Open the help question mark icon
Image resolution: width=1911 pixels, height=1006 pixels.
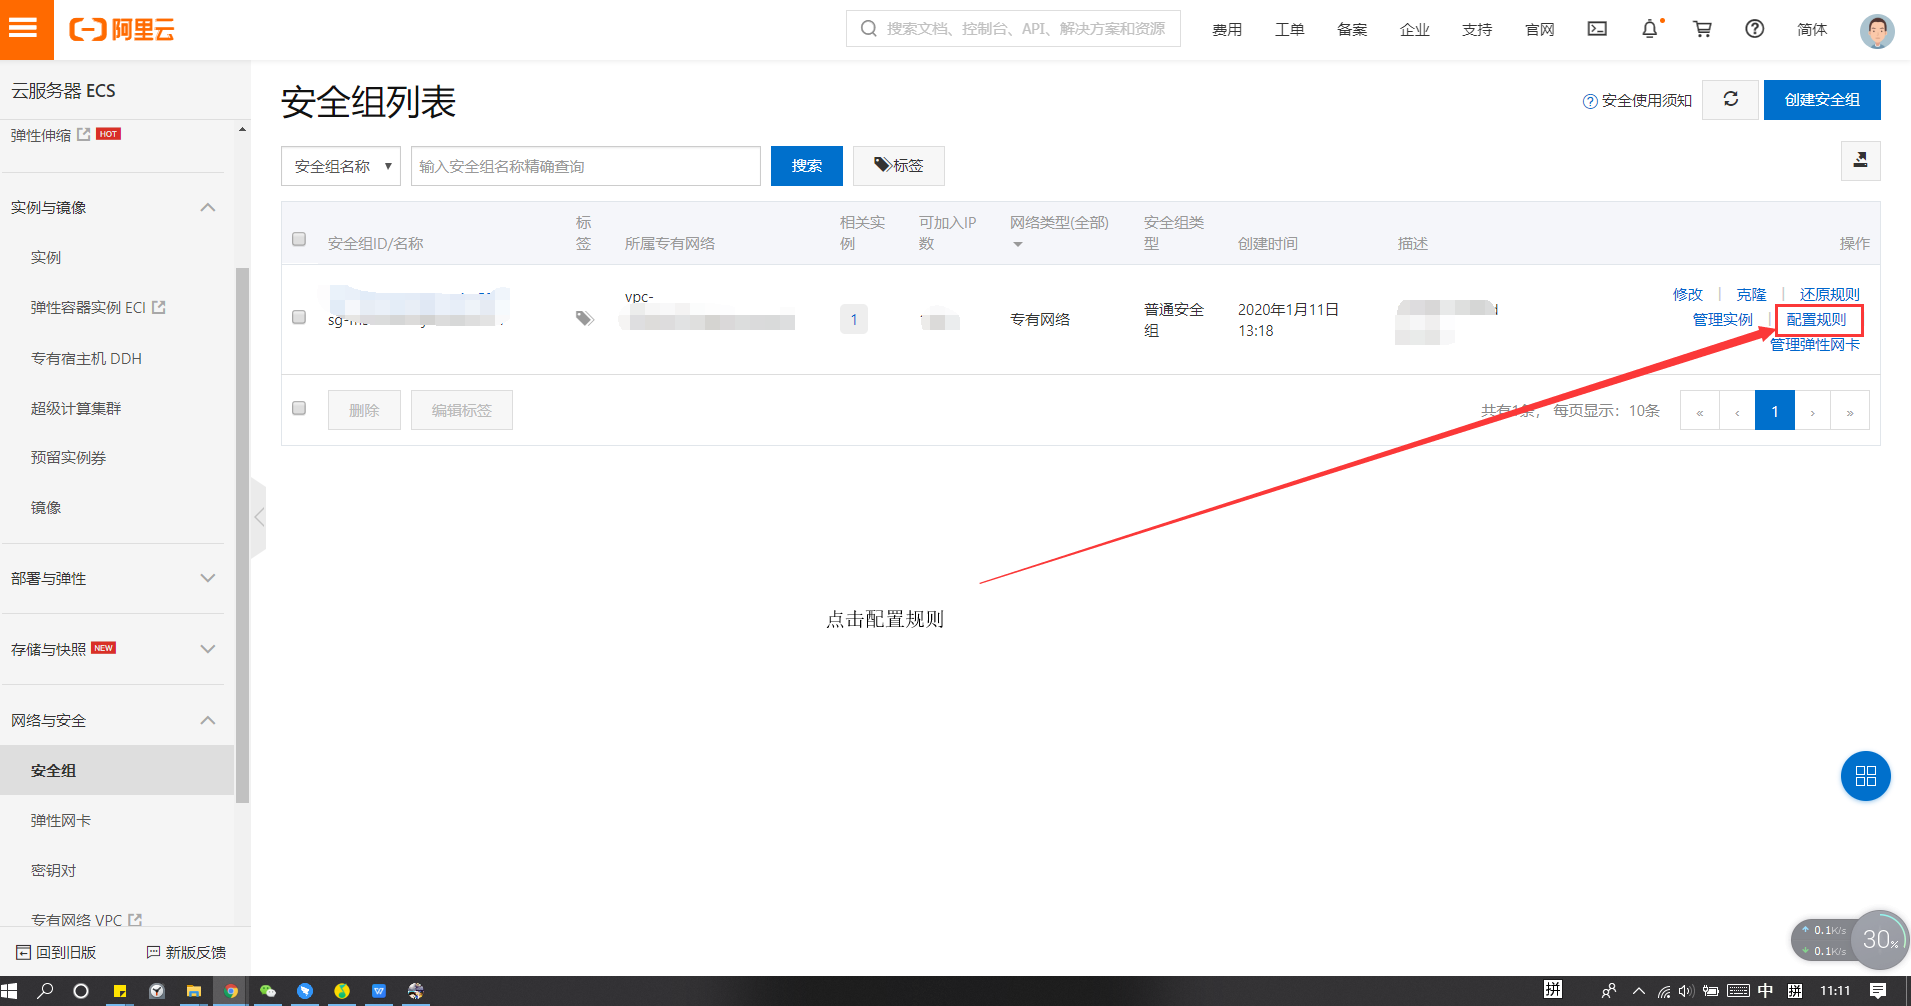point(1754,29)
